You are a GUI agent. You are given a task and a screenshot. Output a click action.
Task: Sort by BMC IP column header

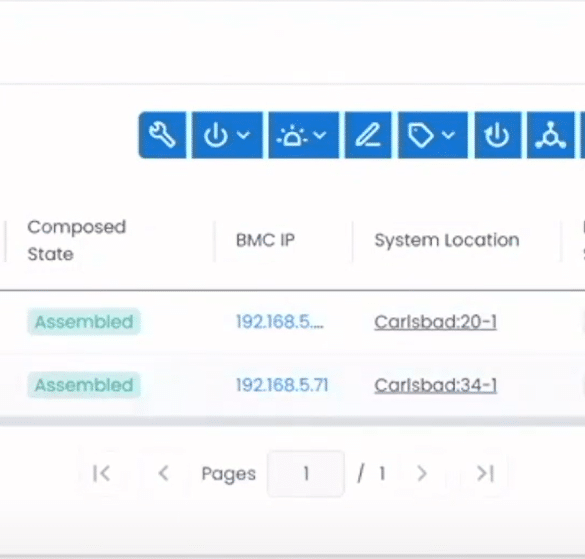(265, 240)
